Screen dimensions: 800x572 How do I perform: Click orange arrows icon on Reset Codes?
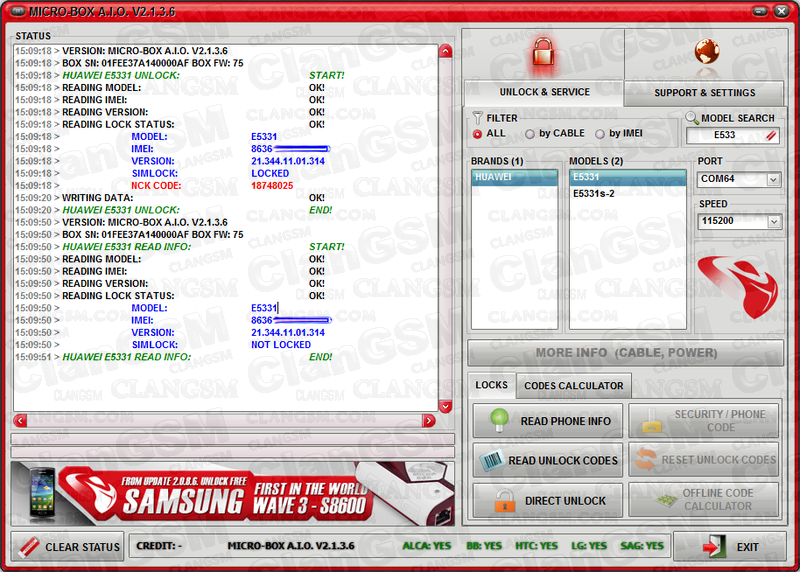coord(646,459)
